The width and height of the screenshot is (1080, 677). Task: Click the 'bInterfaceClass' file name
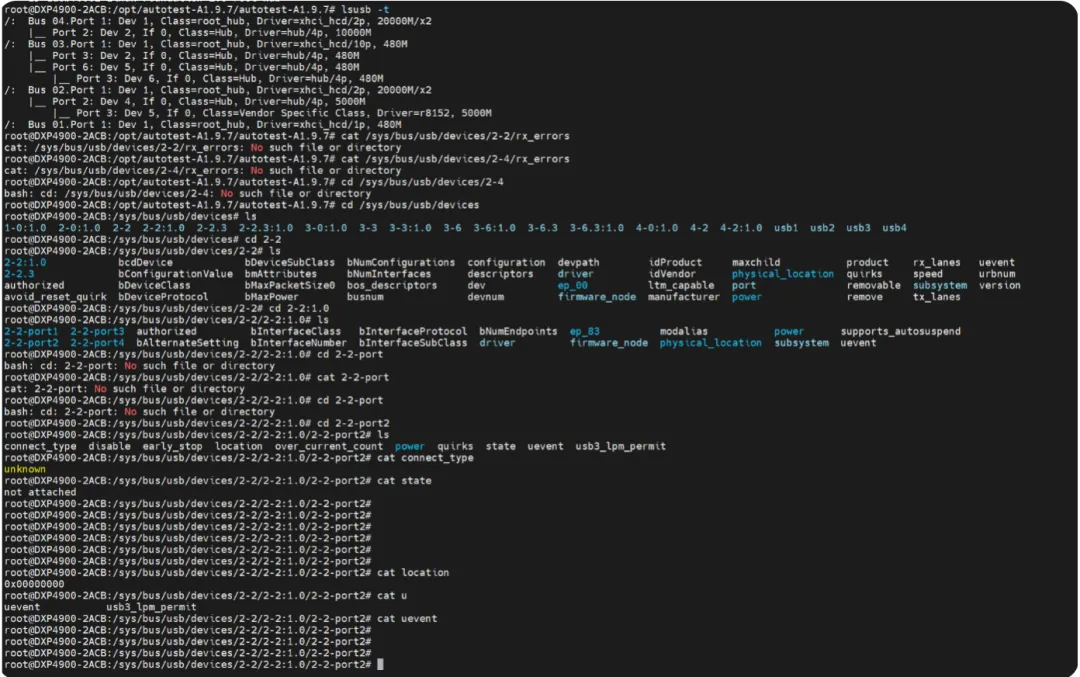click(x=295, y=331)
